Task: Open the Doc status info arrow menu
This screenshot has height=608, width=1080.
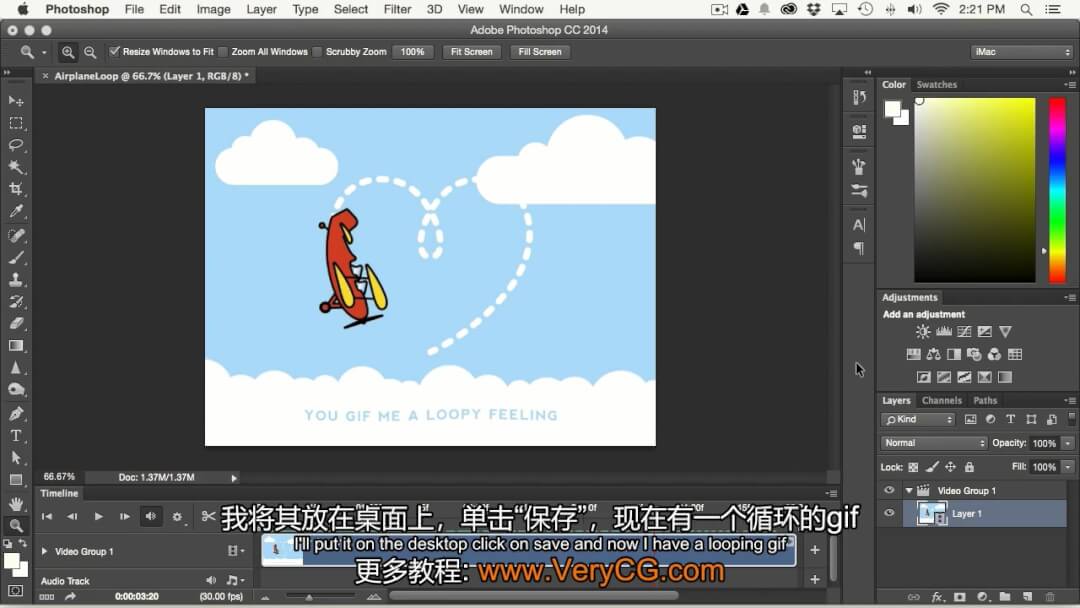Action: pyautogui.click(x=234, y=477)
